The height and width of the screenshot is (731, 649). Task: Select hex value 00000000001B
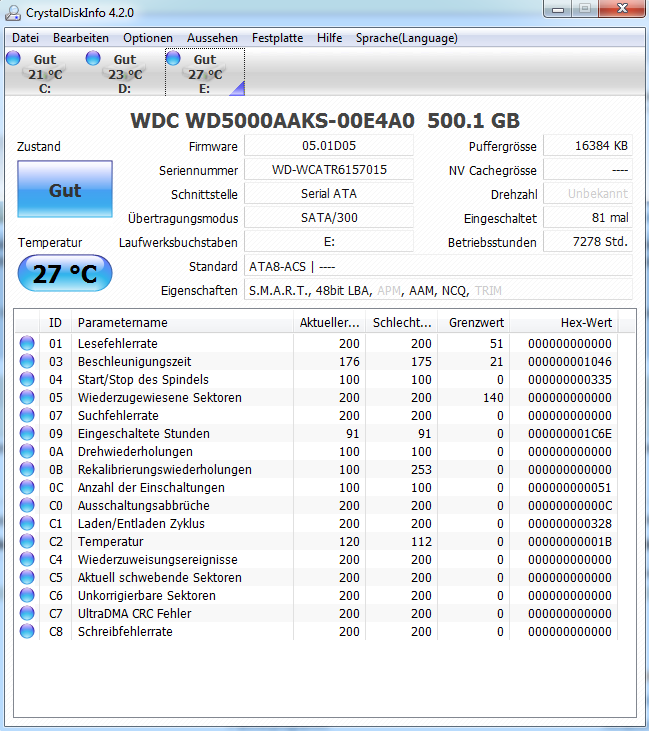pyautogui.click(x=570, y=542)
